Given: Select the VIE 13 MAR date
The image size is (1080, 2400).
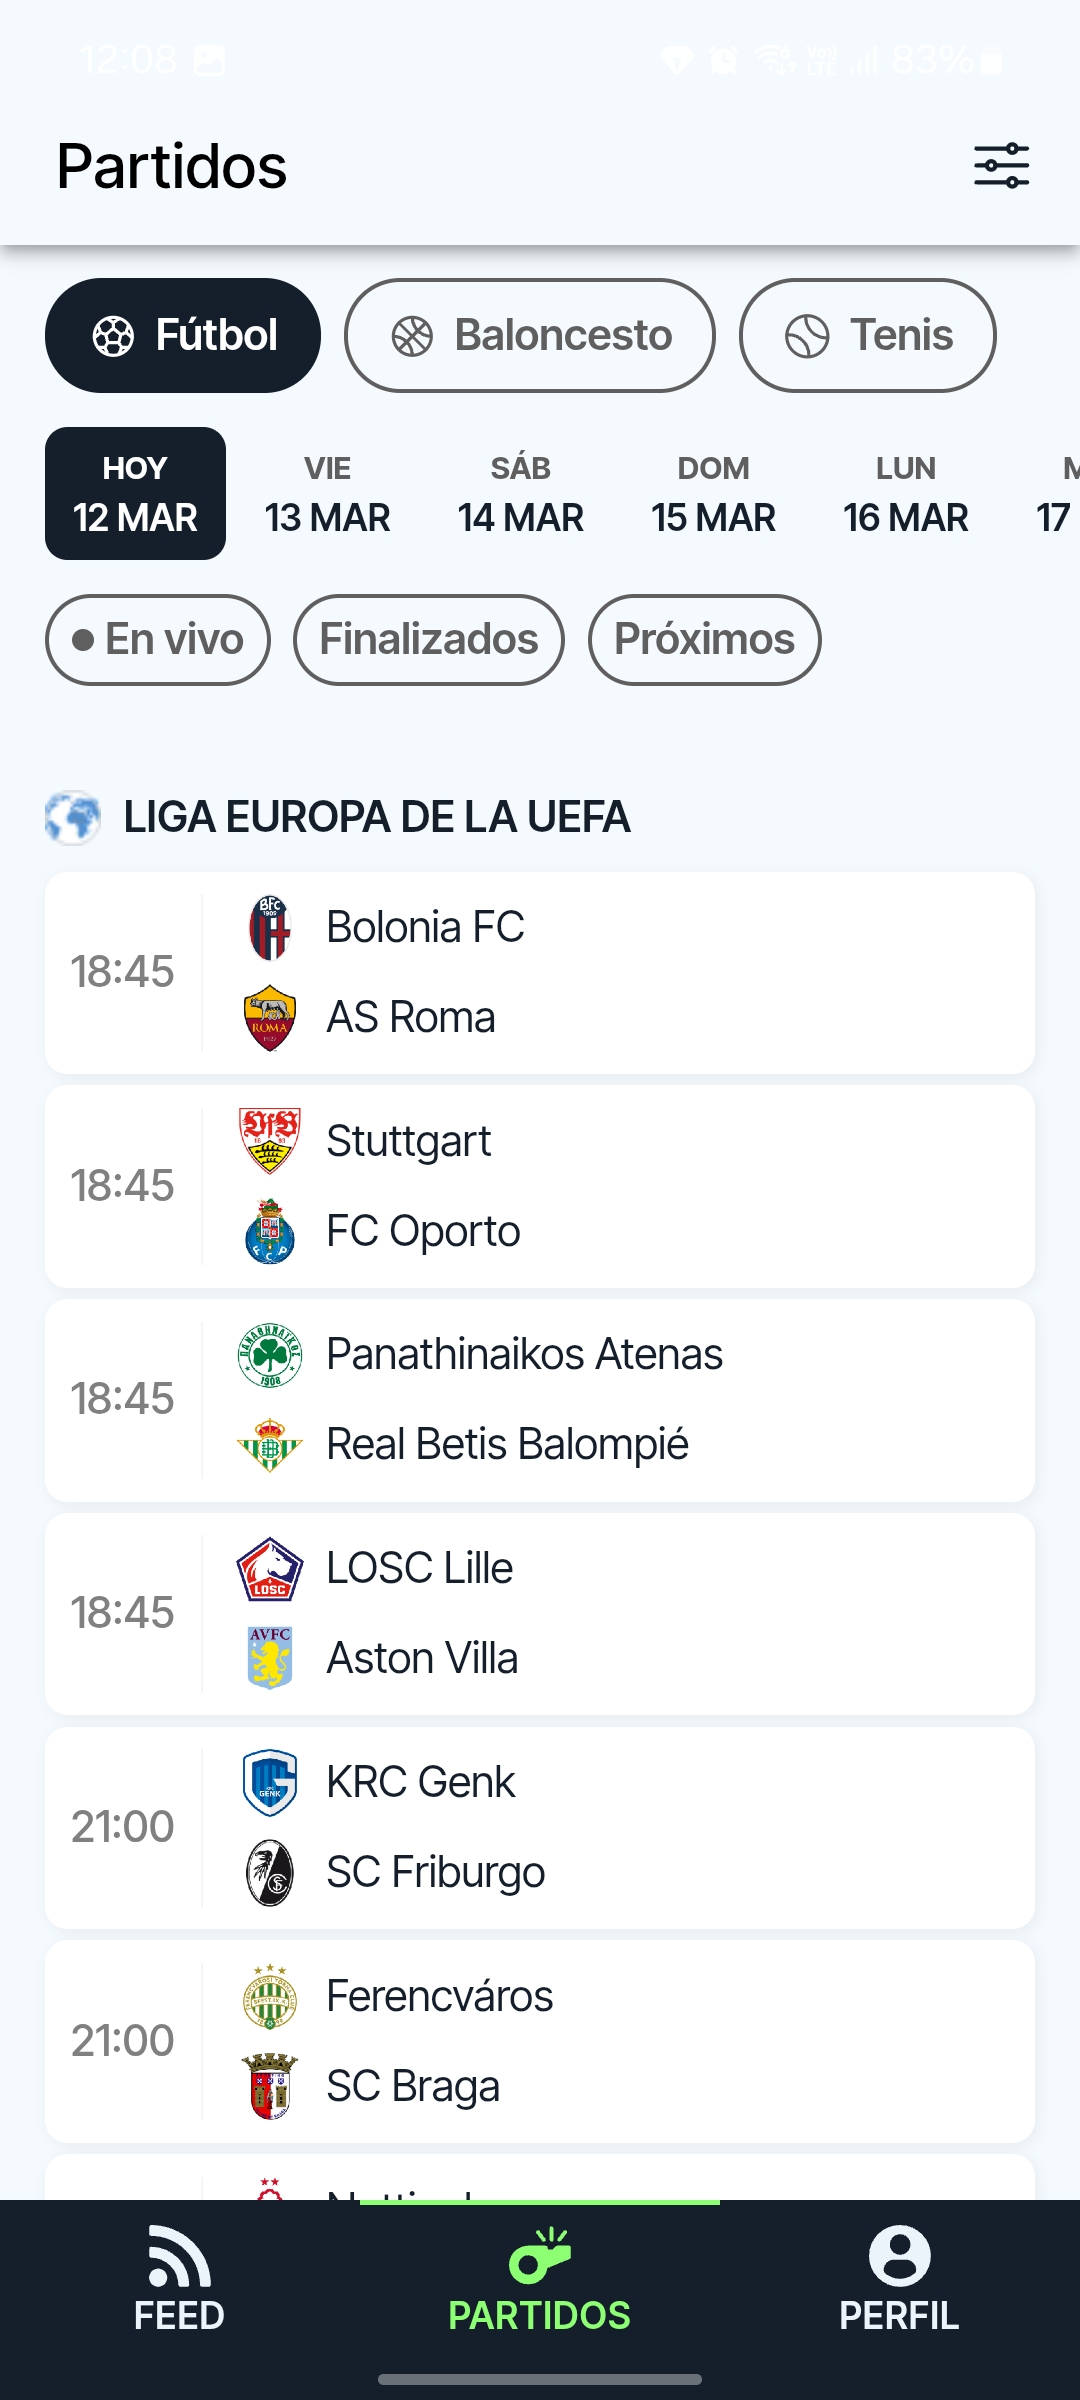Looking at the screenshot, I should tap(327, 494).
